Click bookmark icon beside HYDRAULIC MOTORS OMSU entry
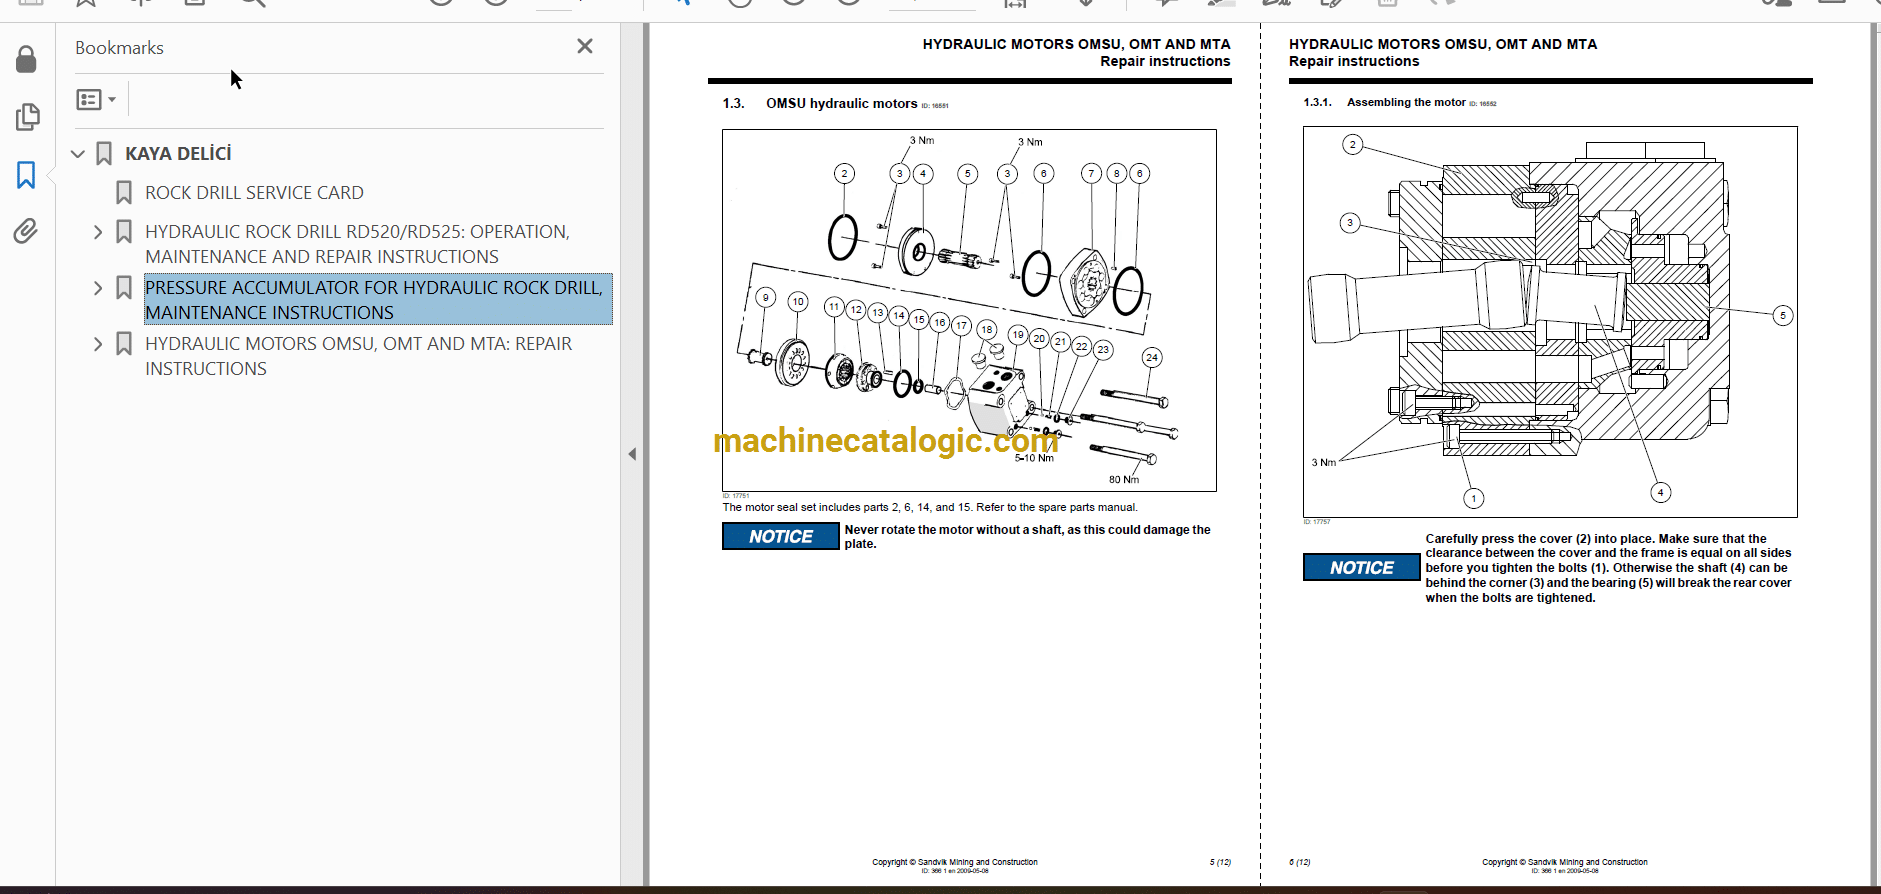The height and width of the screenshot is (894, 1881). [124, 344]
